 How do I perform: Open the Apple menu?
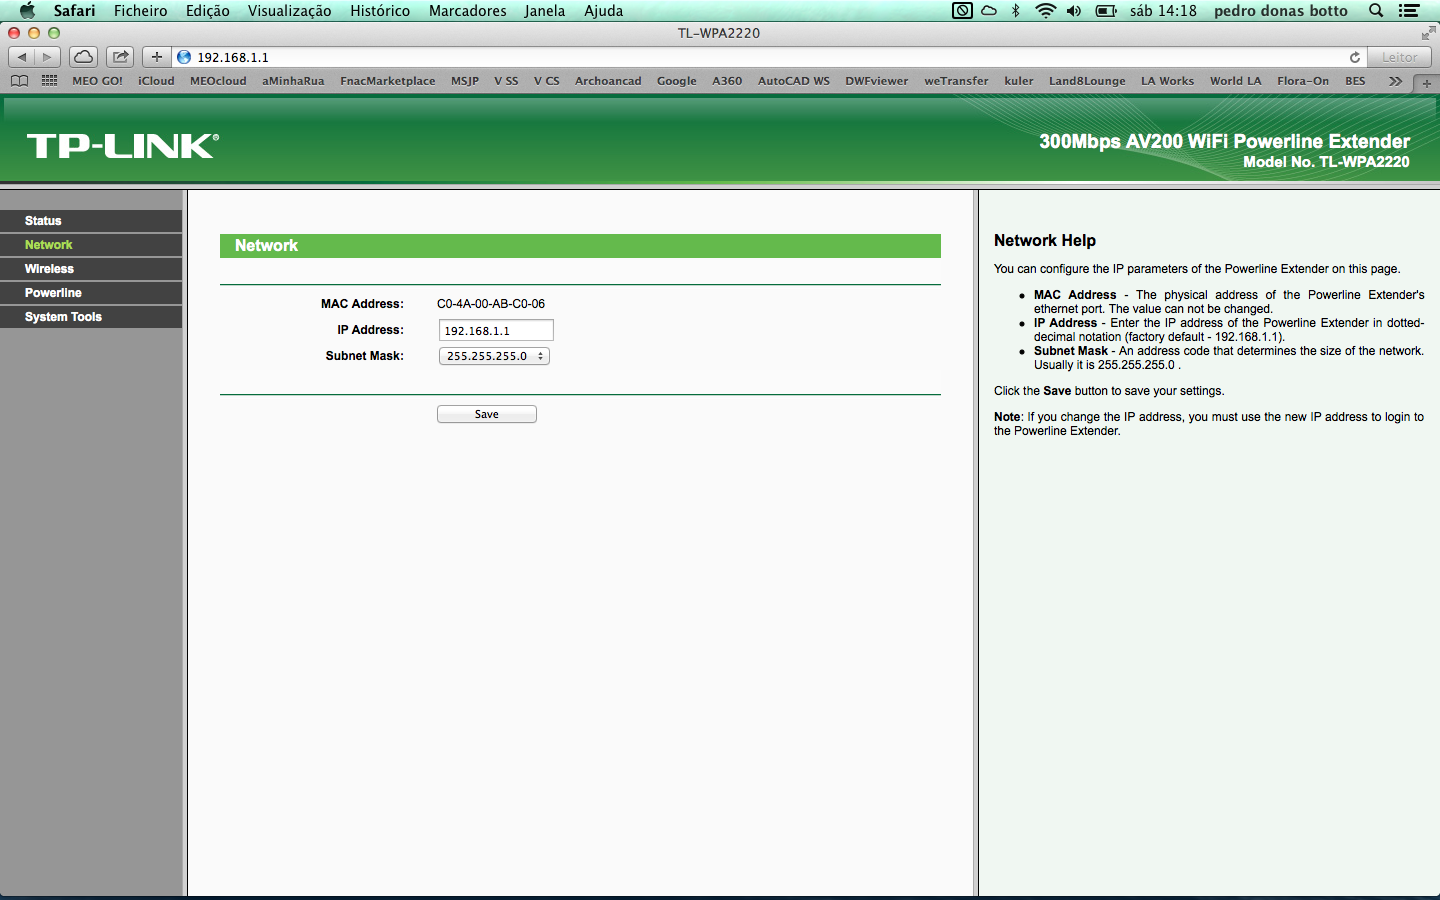click(27, 11)
